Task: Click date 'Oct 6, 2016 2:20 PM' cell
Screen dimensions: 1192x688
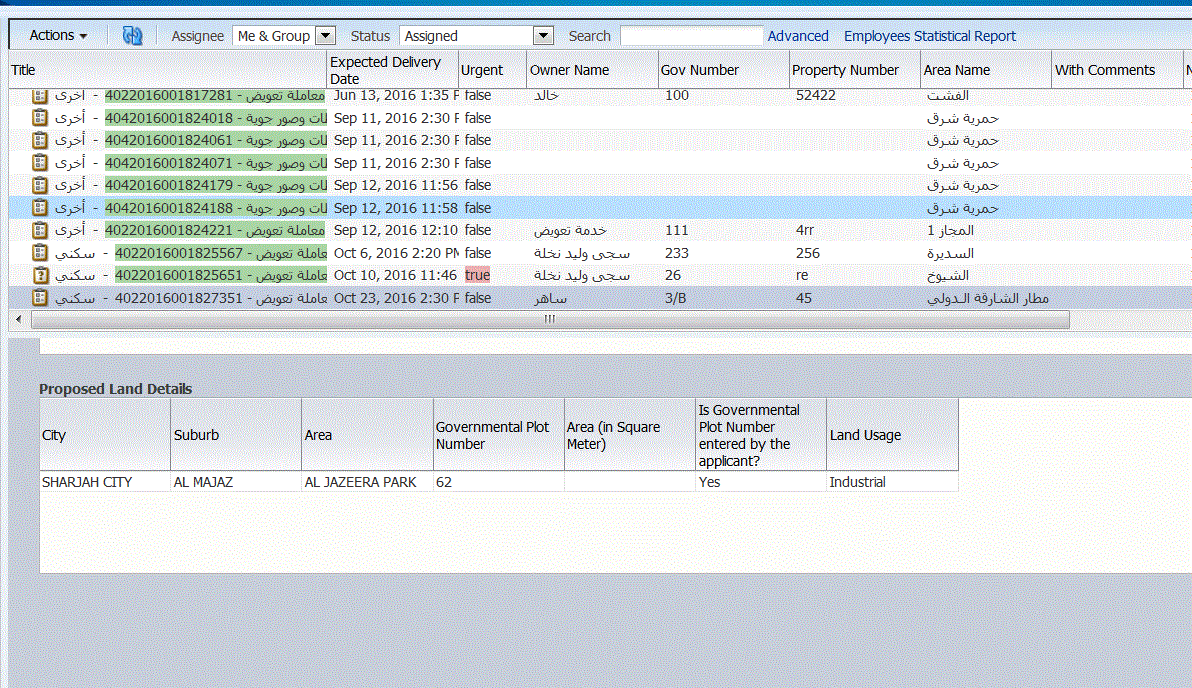Action: 396,252
